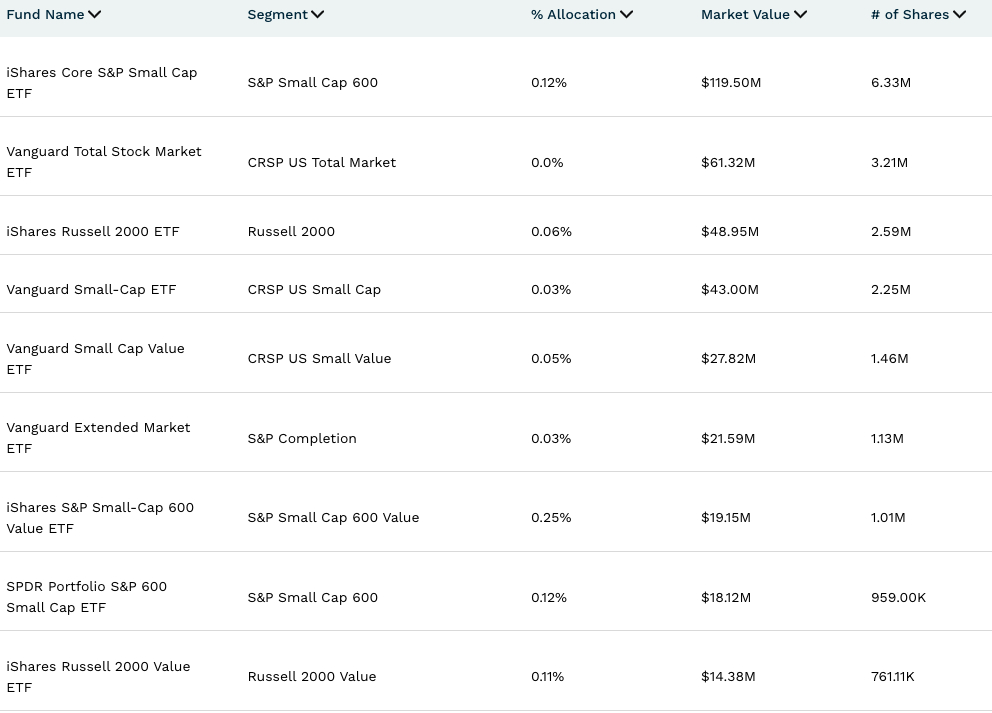
Task: Click the 959.00K shares value
Action: (898, 598)
